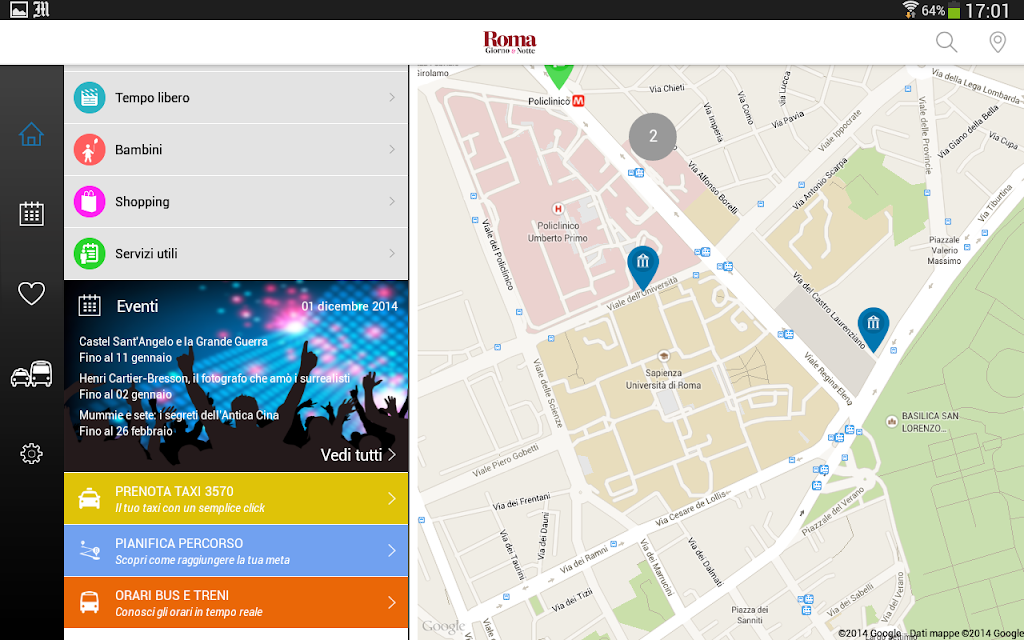Tap the Wi-Fi status icon
This screenshot has height=640, width=1024.
(910, 10)
